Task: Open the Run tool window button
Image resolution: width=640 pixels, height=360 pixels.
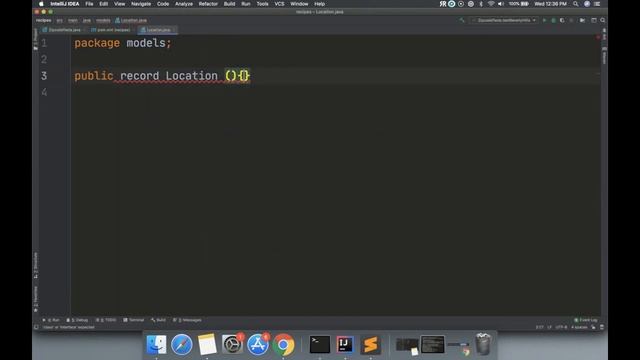Action: pos(51,320)
